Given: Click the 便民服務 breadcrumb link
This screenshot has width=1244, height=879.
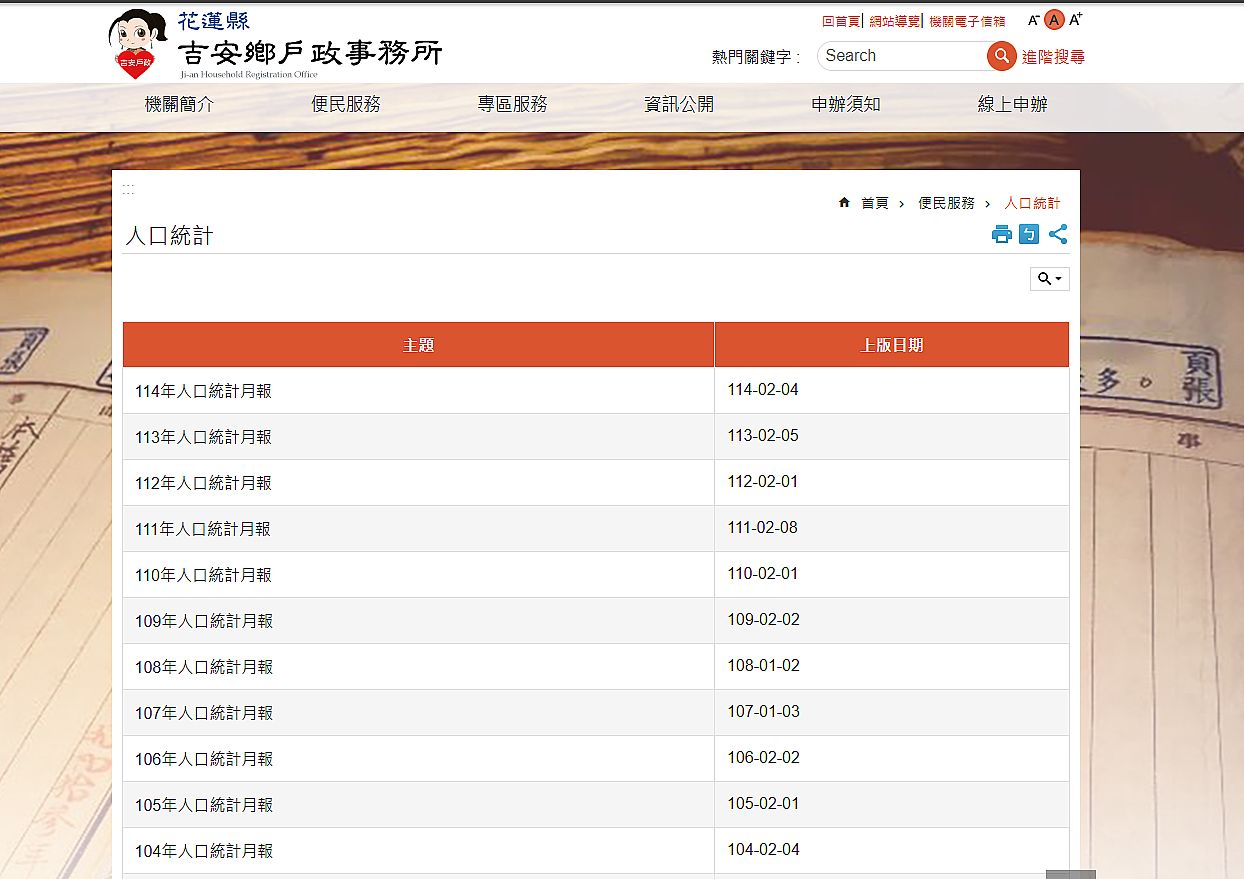Looking at the screenshot, I should click(x=946, y=203).
